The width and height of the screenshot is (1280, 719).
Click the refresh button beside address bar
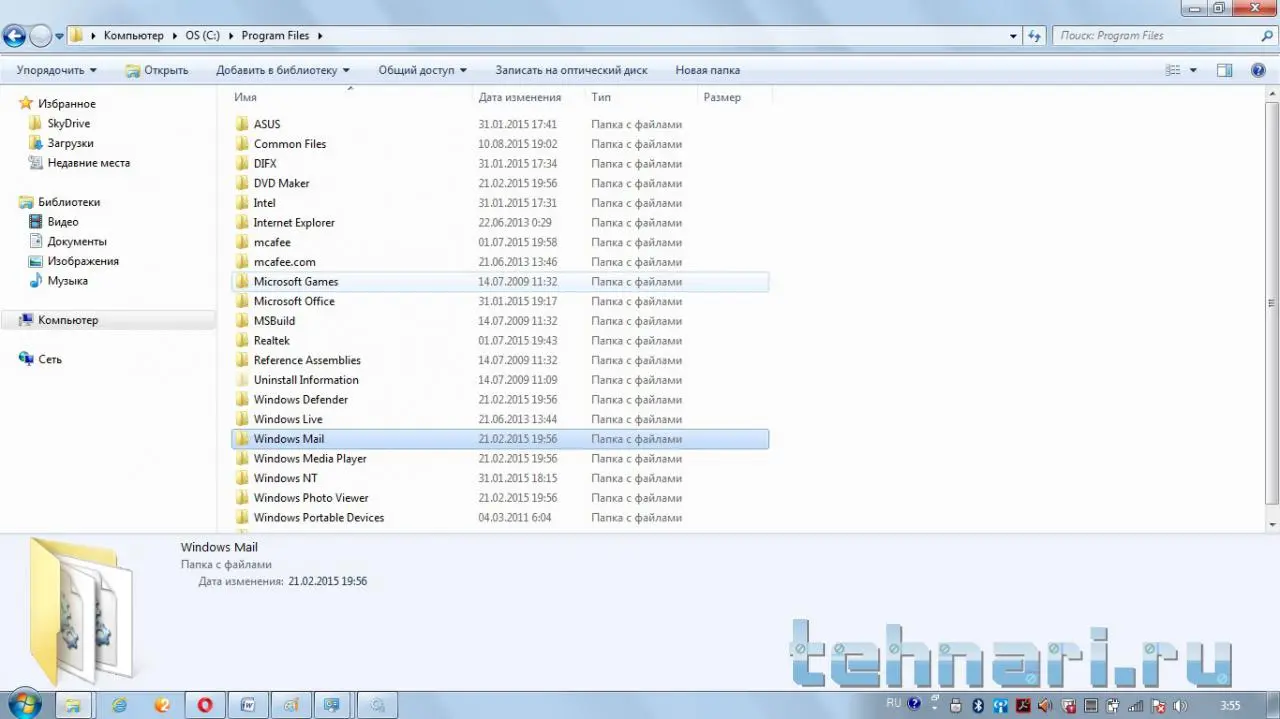coord(1035,36)
